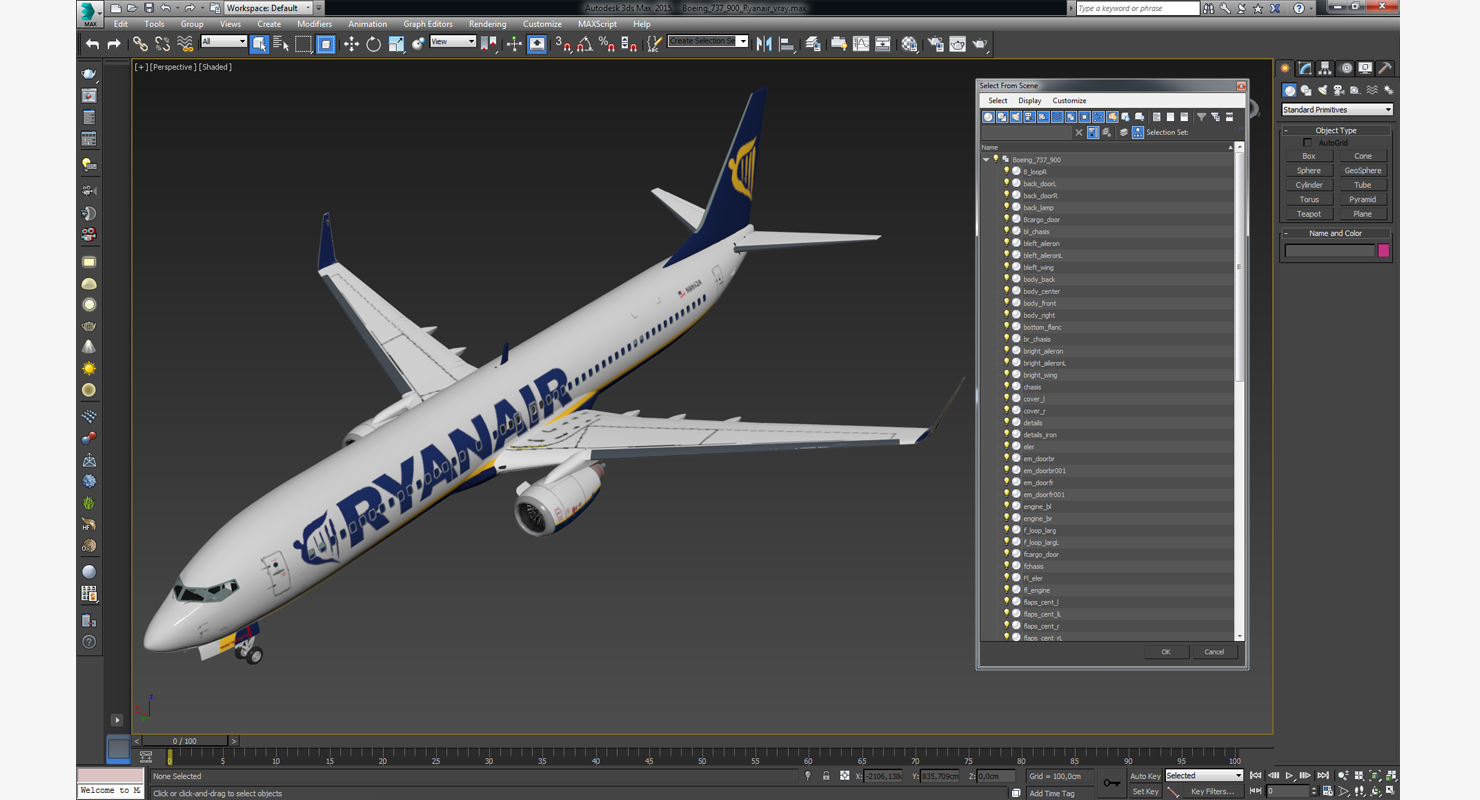This screenshot has width=1480, height=800.
Task: Open Customize menu in Select From Scene
Action: (x=1069, y=101)
